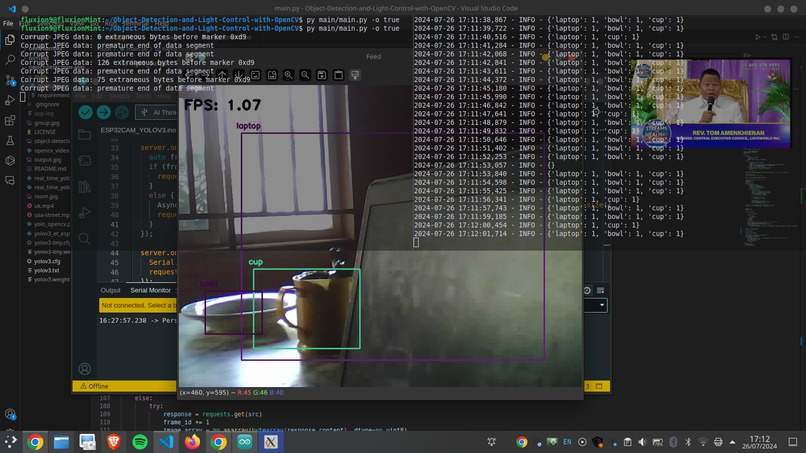Open the Arduino IDE Sketchbook folder icon
Screen dimensions: 806x453
(85, 135)
